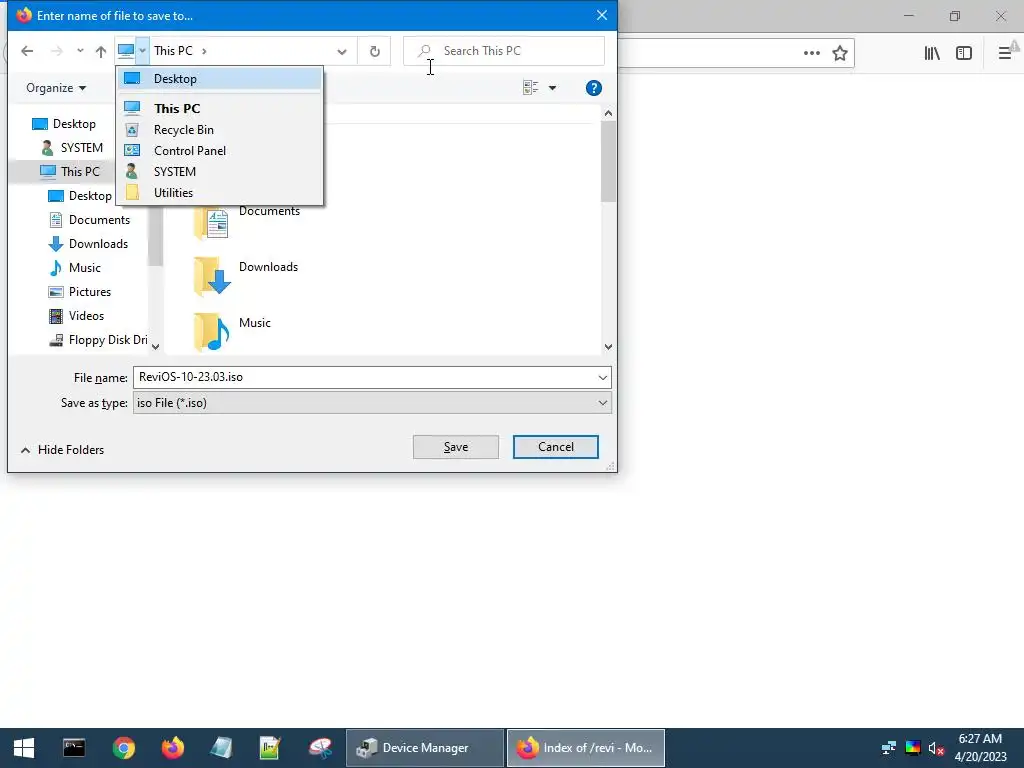Bookmark this page with the star icon
Image resolution: width=1024 pixels, height=768 pixels.
840,54
